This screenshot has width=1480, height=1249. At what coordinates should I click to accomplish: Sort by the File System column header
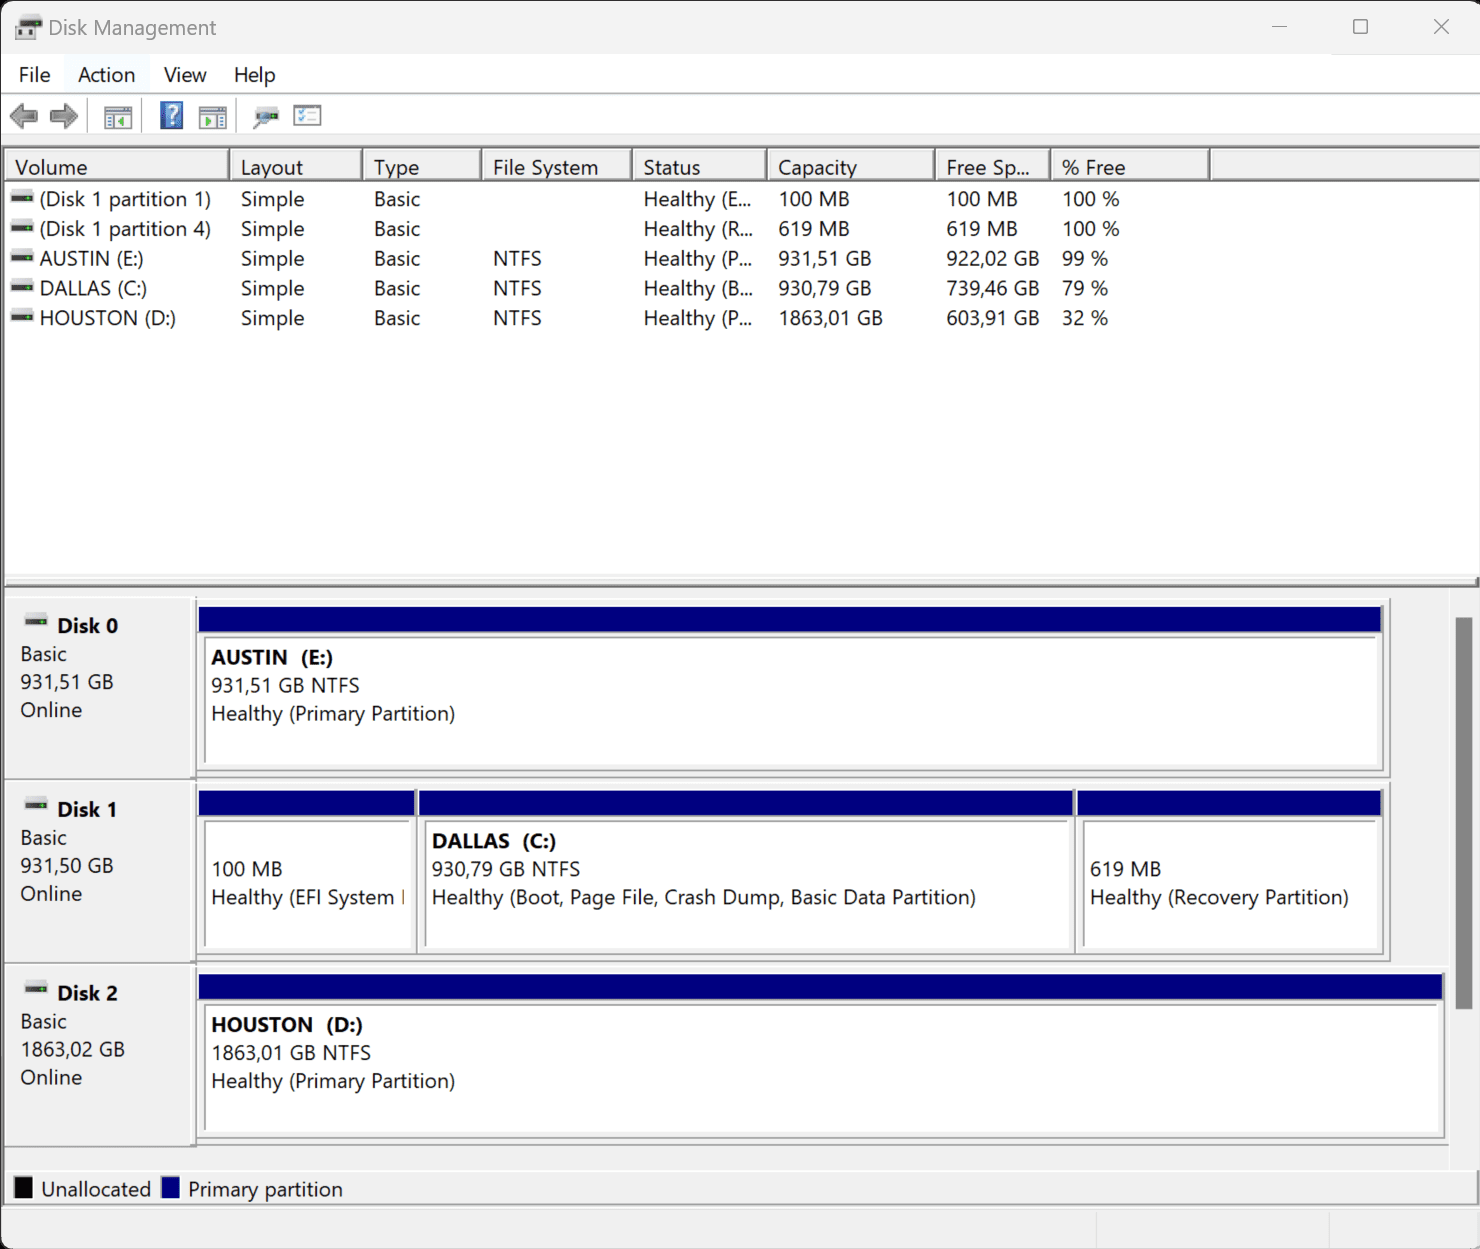[x=557, y=167]
